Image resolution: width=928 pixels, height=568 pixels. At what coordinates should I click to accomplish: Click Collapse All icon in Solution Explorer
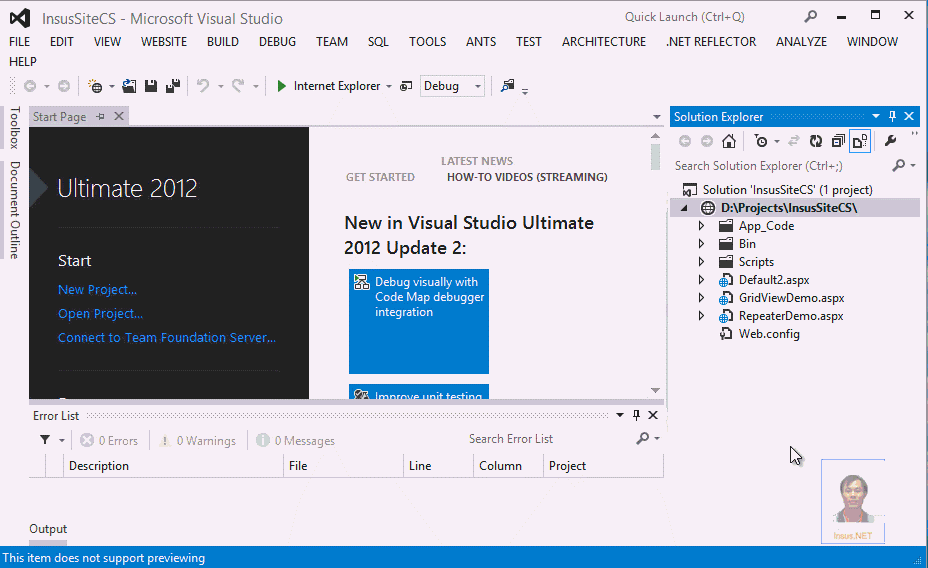pyautogui.click(x=838, y=141)
